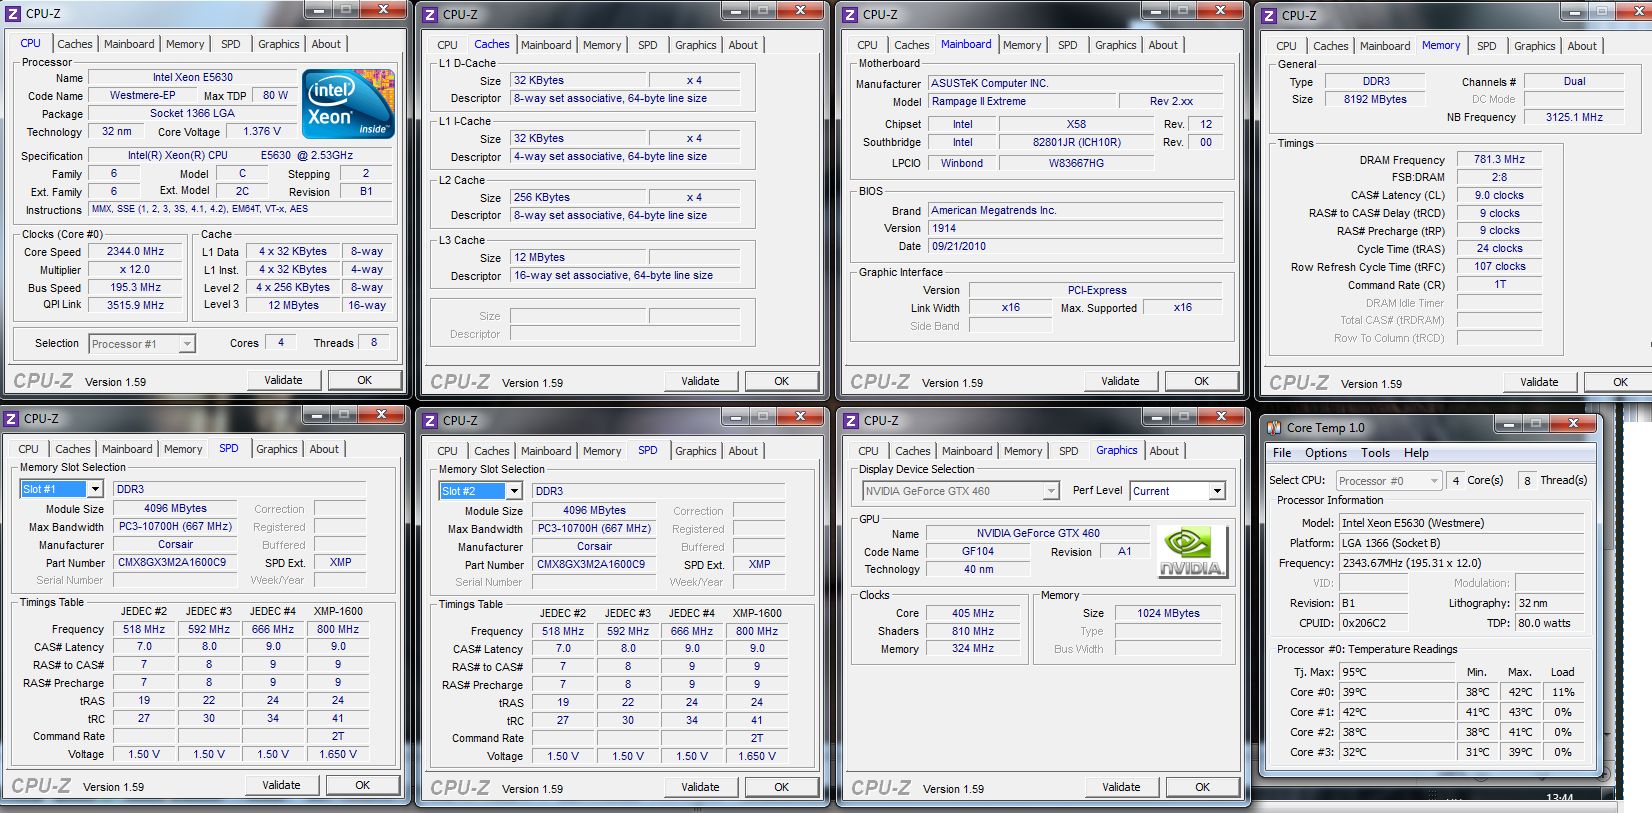Switch to Caches tab in the Intel Xeon processor window
The image size is (1652, 813).
tap(75, 44)
